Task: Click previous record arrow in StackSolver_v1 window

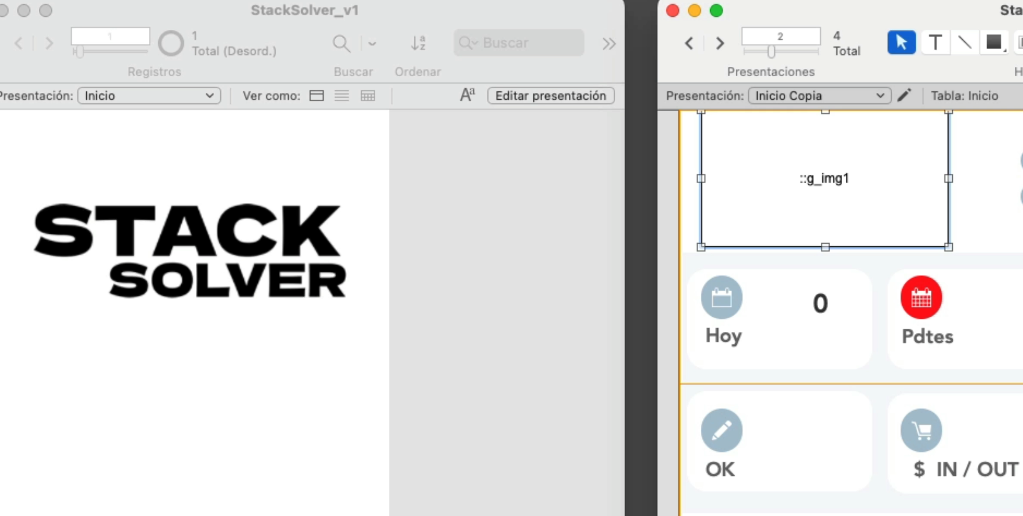Action: [x=18, y=43]
